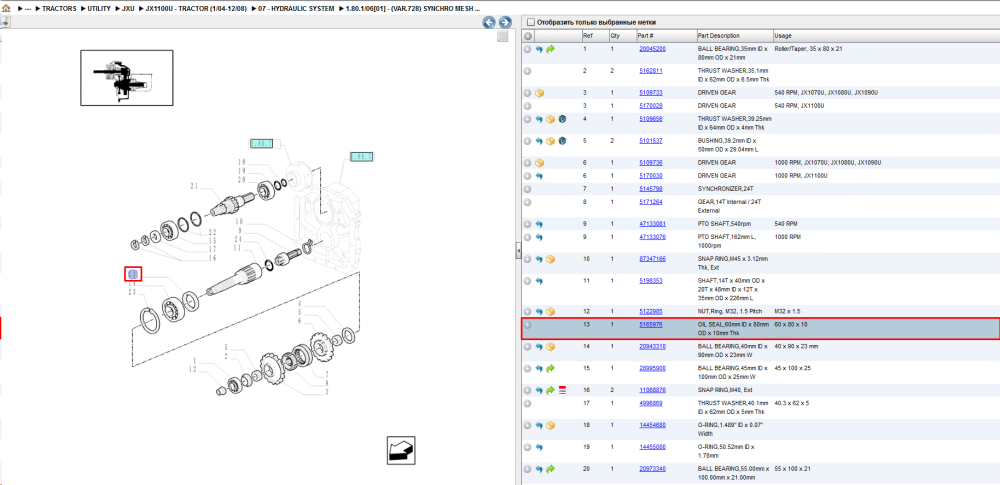Add part 4996869 with its plus icon
Image resolution: width=1000 pixels, height=485 pixels.
point(527,404)
